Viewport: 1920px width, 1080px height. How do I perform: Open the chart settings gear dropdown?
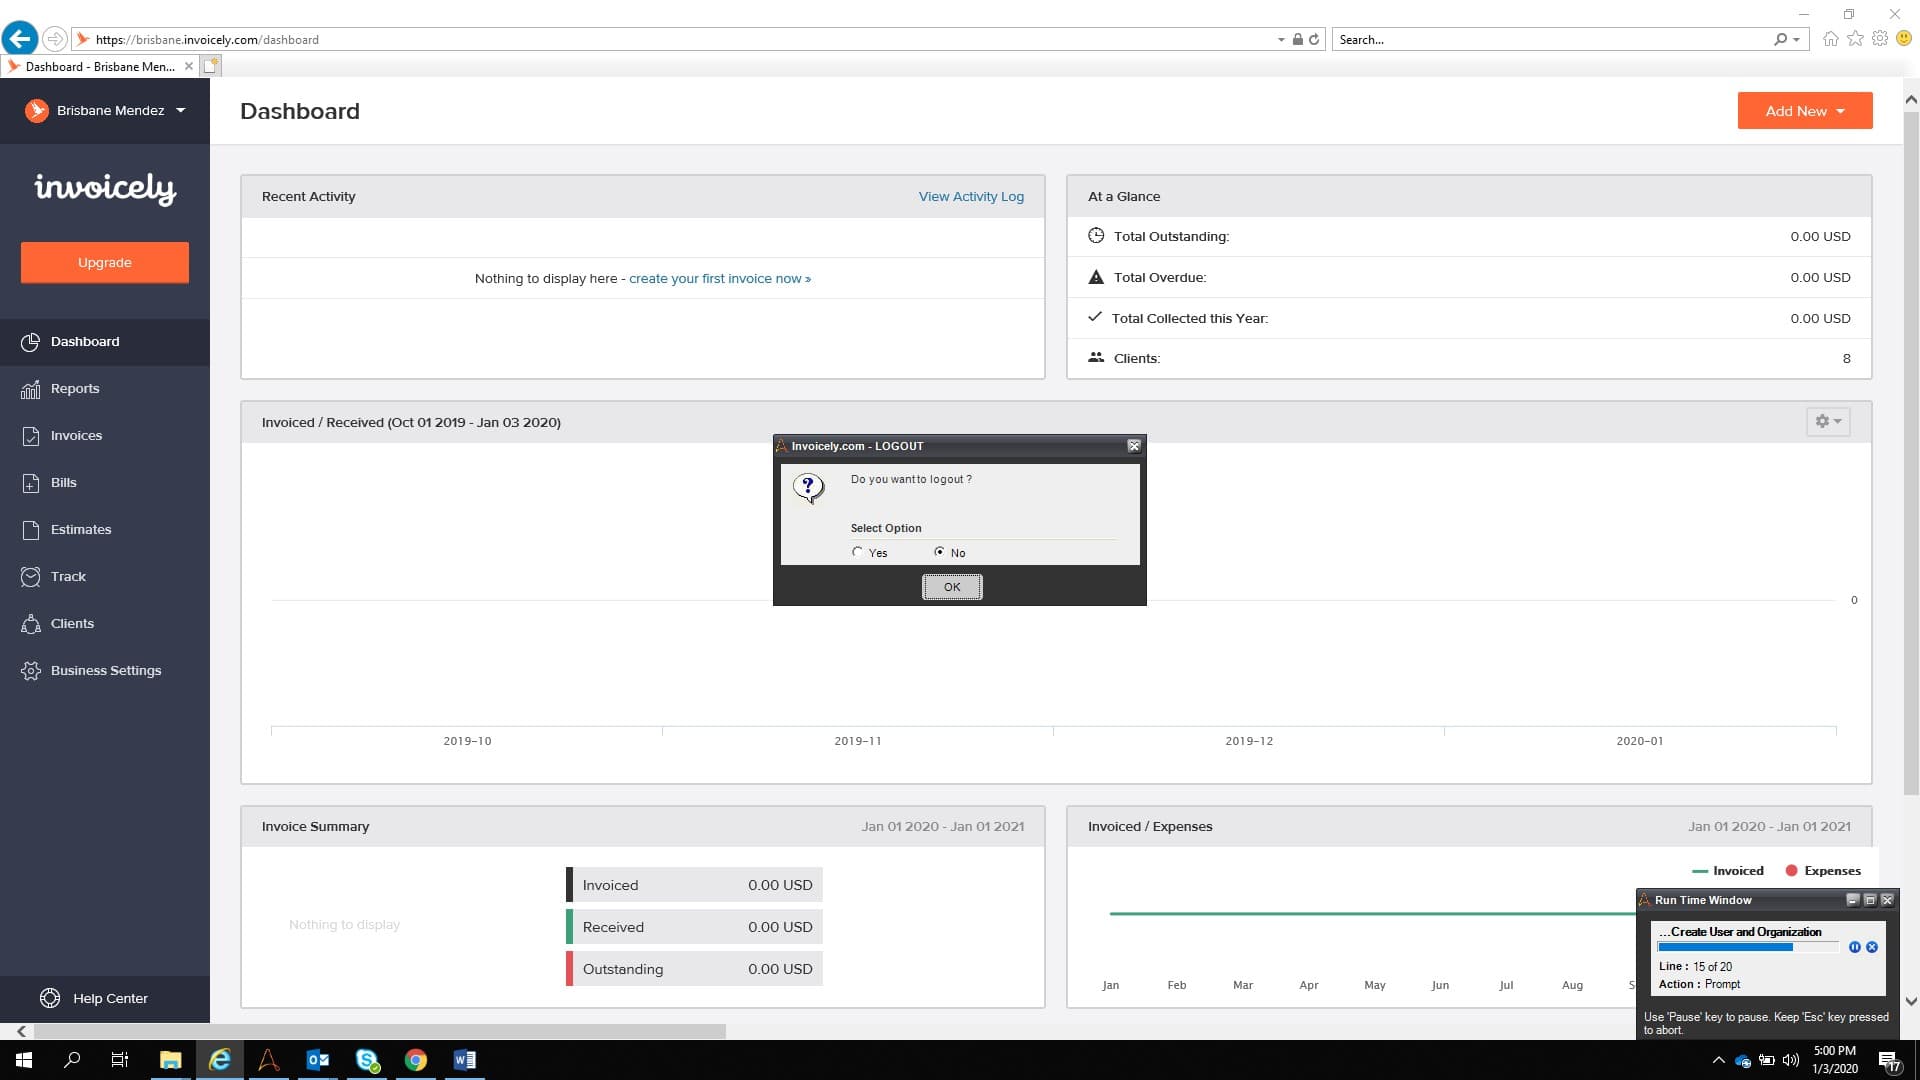pyautogui.click(x=1828, y=422)
